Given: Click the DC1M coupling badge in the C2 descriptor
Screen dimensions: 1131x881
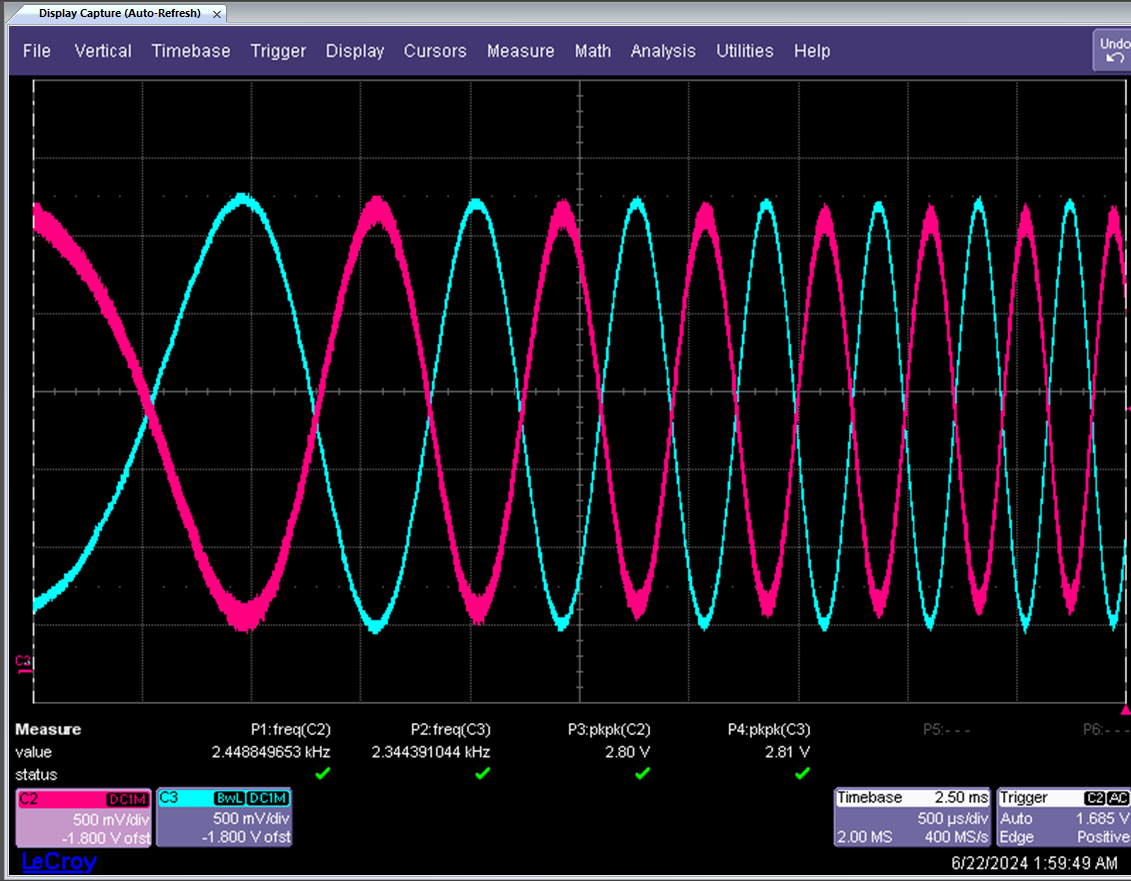Looking at the screenshot, I should pyautogui.click(x=128, y=799).
